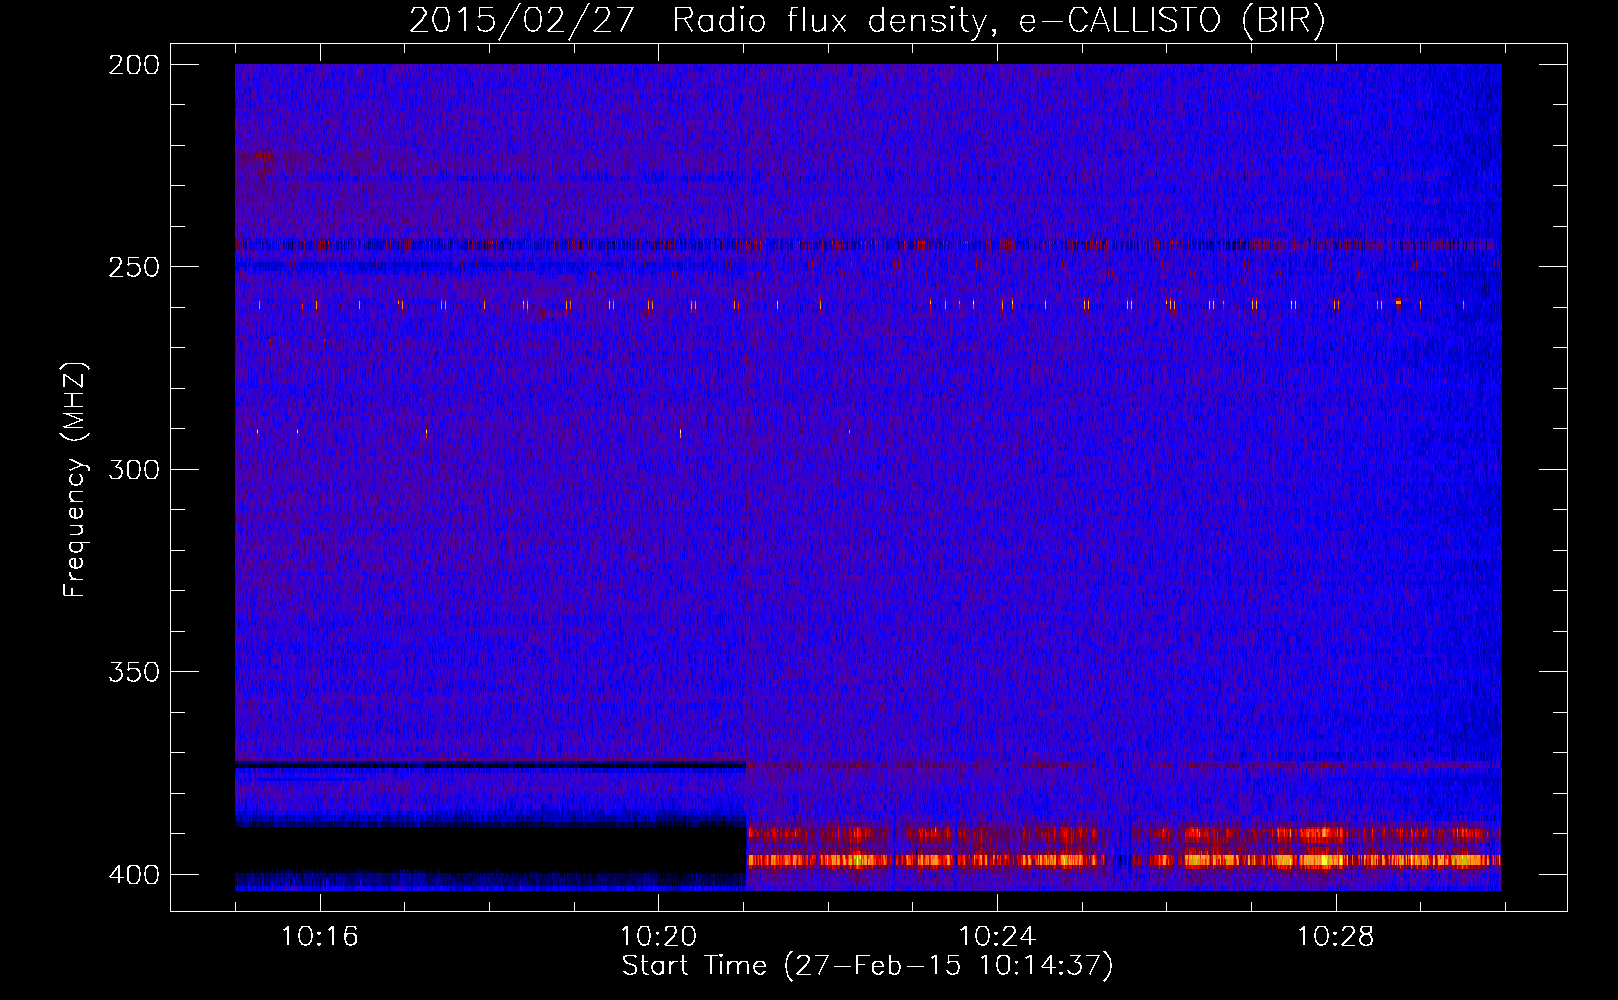1618x1000 pixels.
Task: Click the 'Start Time (27-Feb-15 10:14:37)' label
Action: (867, 966)
